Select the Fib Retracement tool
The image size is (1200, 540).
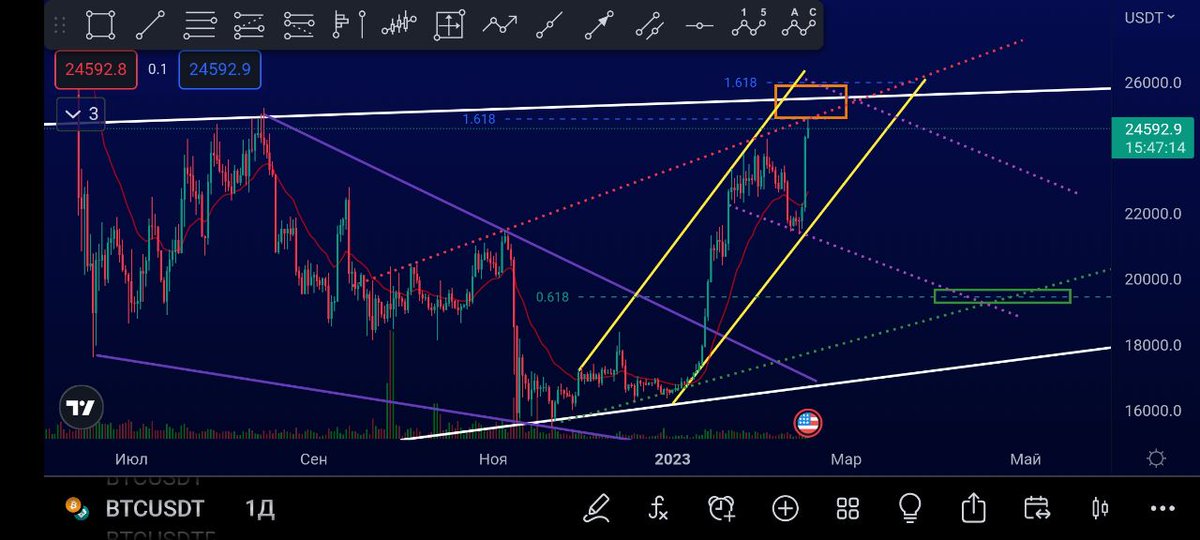click(x=200, y=24)
